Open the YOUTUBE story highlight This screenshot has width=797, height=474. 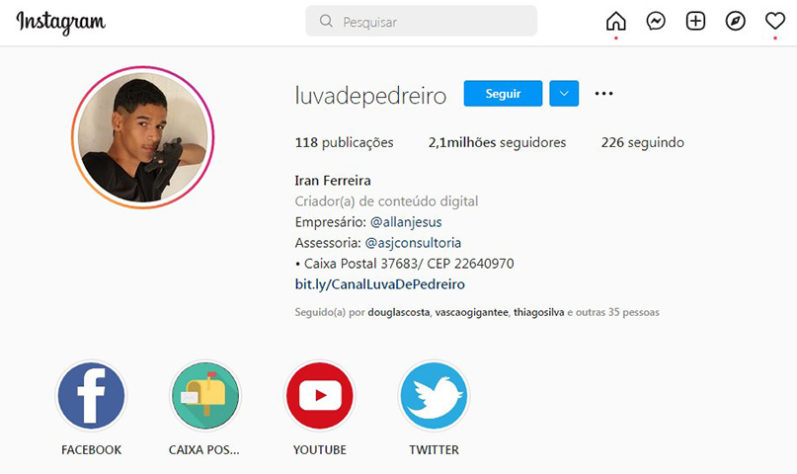[320, 396]
